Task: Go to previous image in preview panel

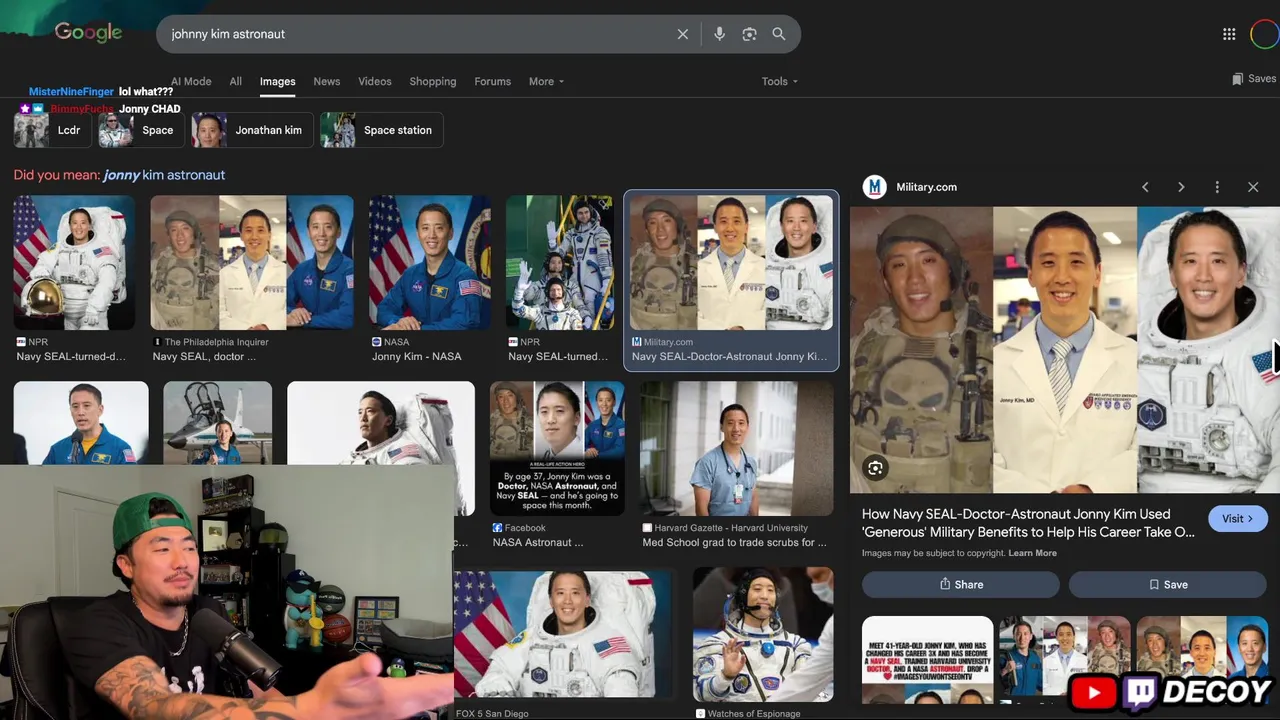Action: (1146, 187)
